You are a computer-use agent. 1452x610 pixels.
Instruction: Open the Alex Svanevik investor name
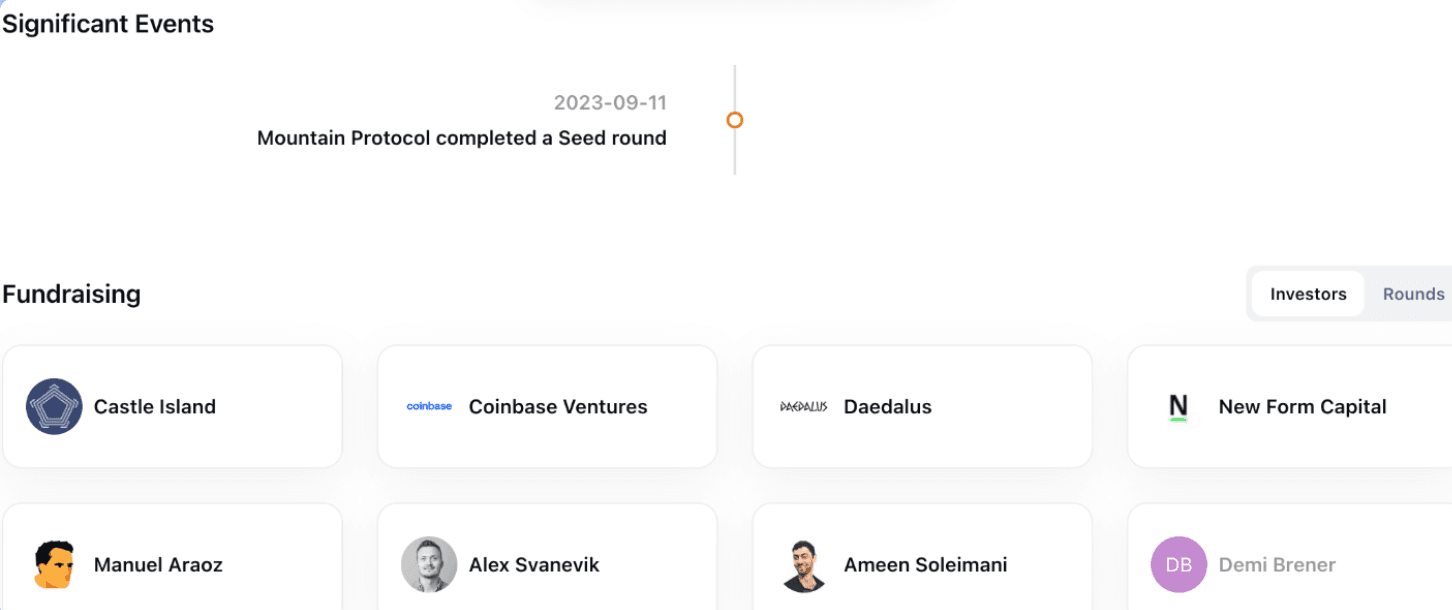click(x=534, y=564)
